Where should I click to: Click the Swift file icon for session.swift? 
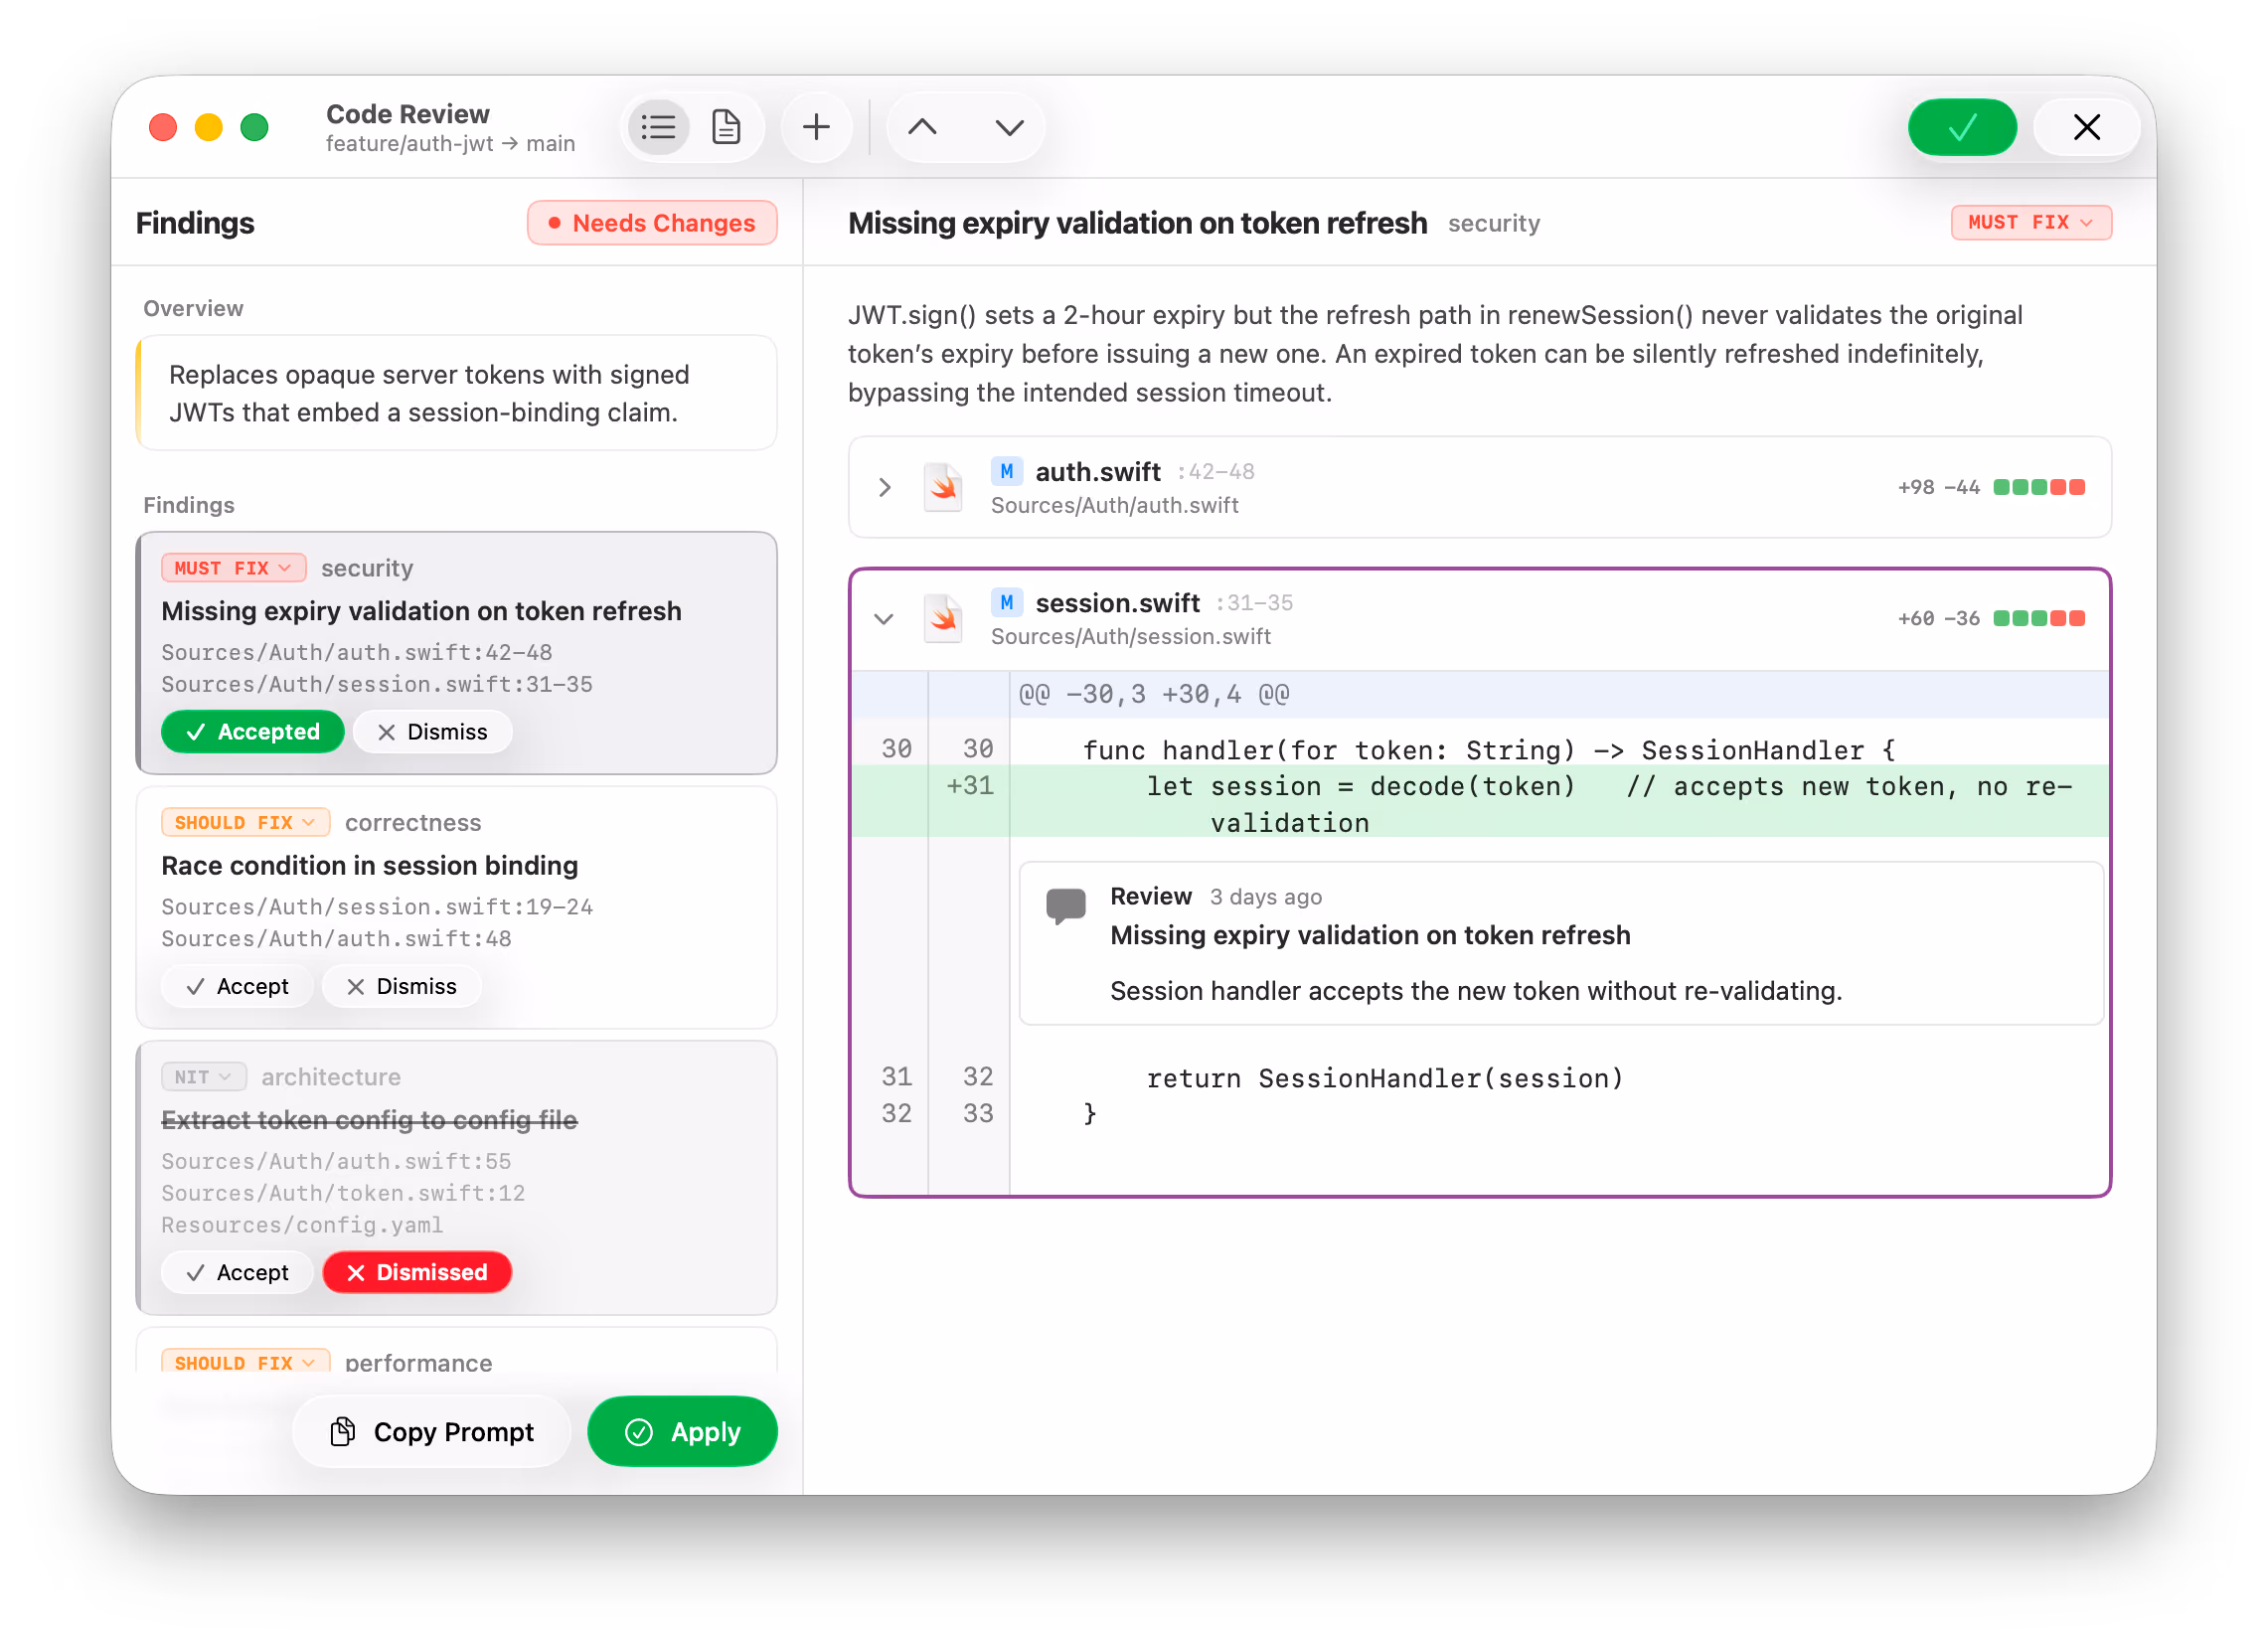pos(942,618)
